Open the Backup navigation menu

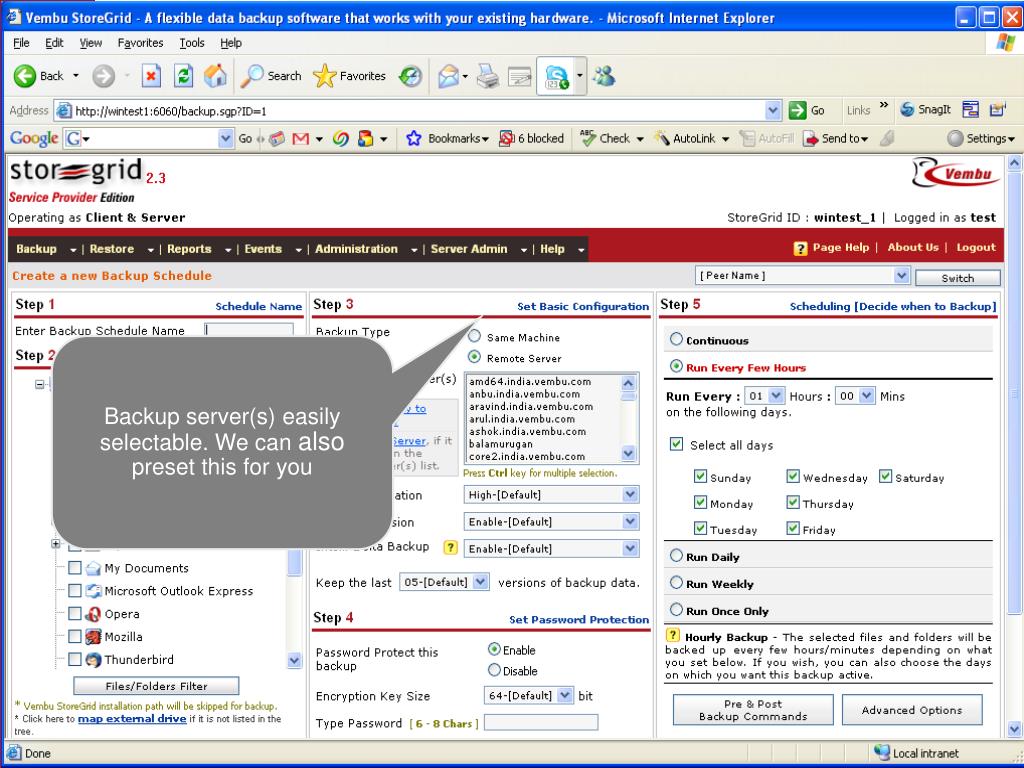(46, 249)
